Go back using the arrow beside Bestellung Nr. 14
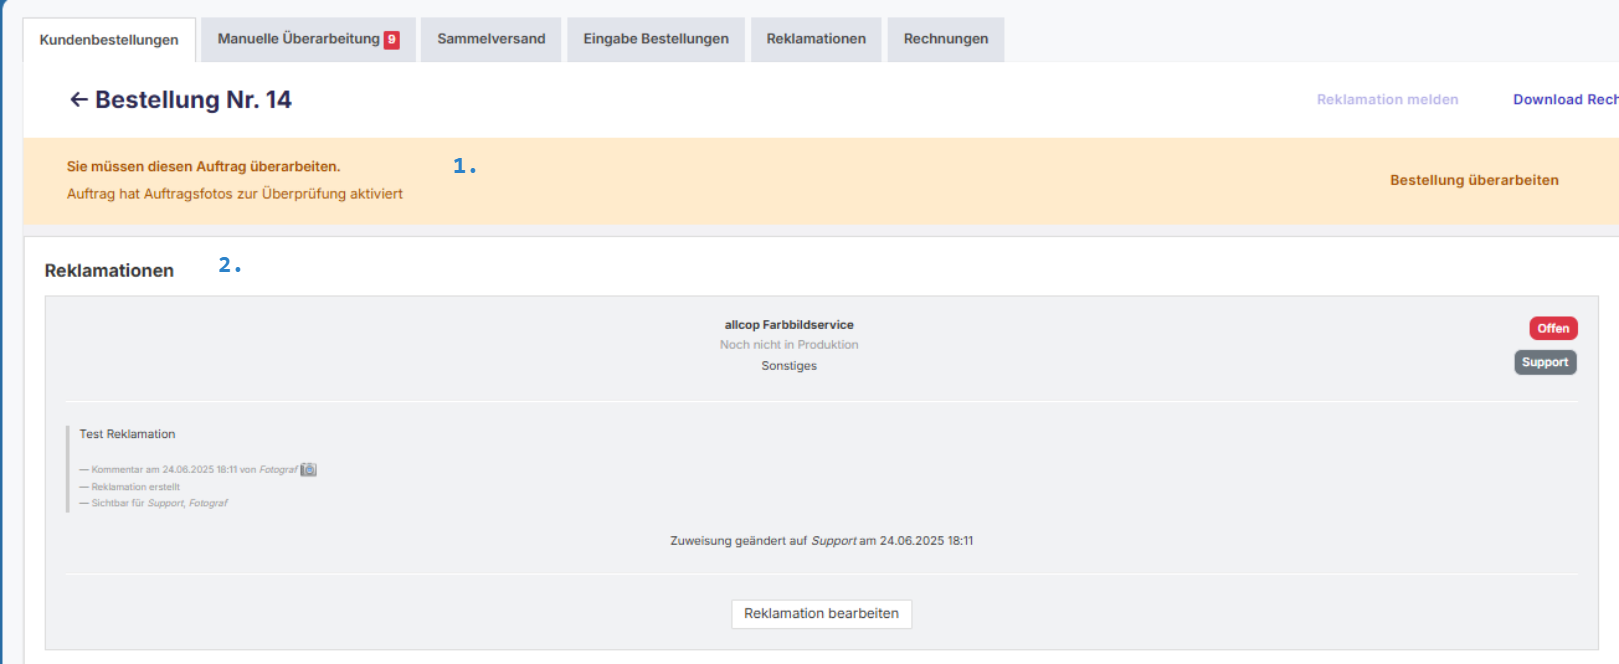Screen dimensions: 1619x664 (x=78, y=99)
